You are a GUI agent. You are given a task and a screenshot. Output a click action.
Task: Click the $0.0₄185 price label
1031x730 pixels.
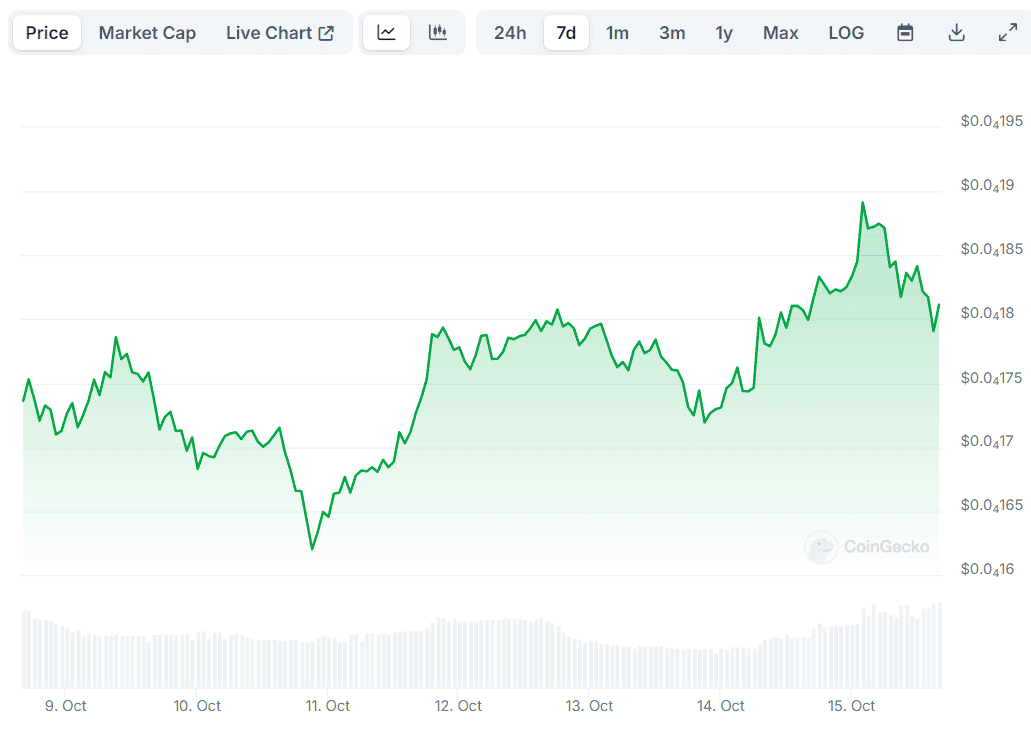[x=992, y=249]
